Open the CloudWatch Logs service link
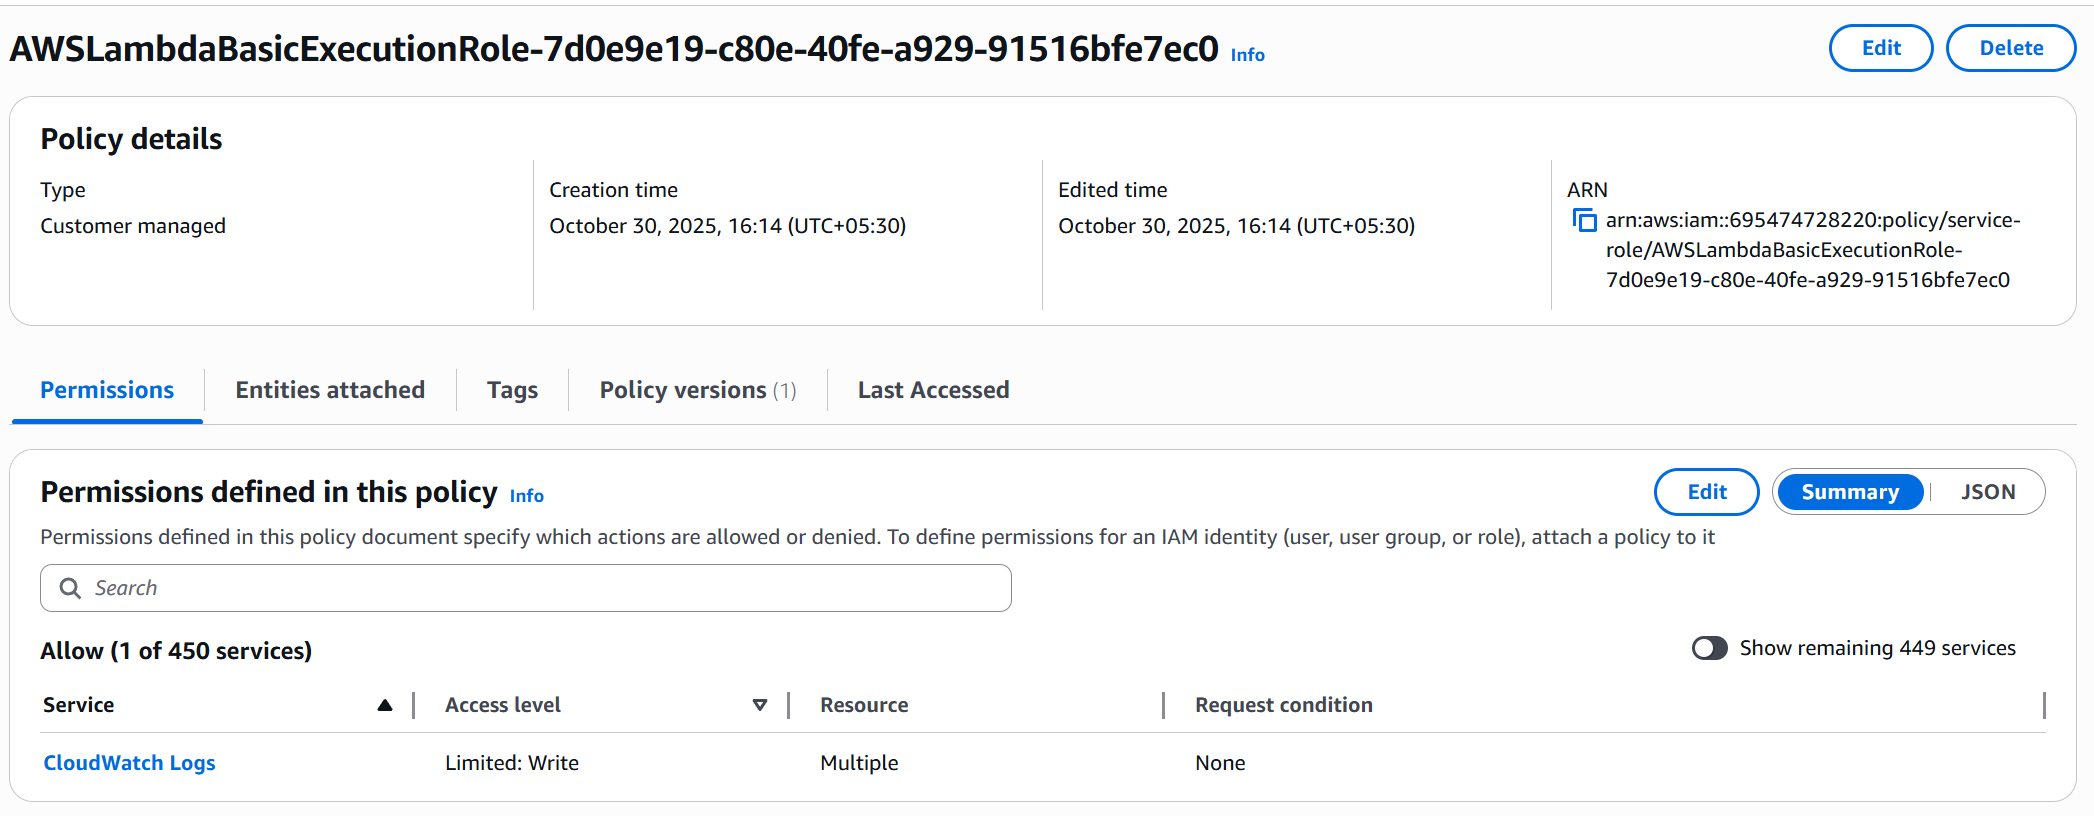2094x816 pixels. [129, 763]
